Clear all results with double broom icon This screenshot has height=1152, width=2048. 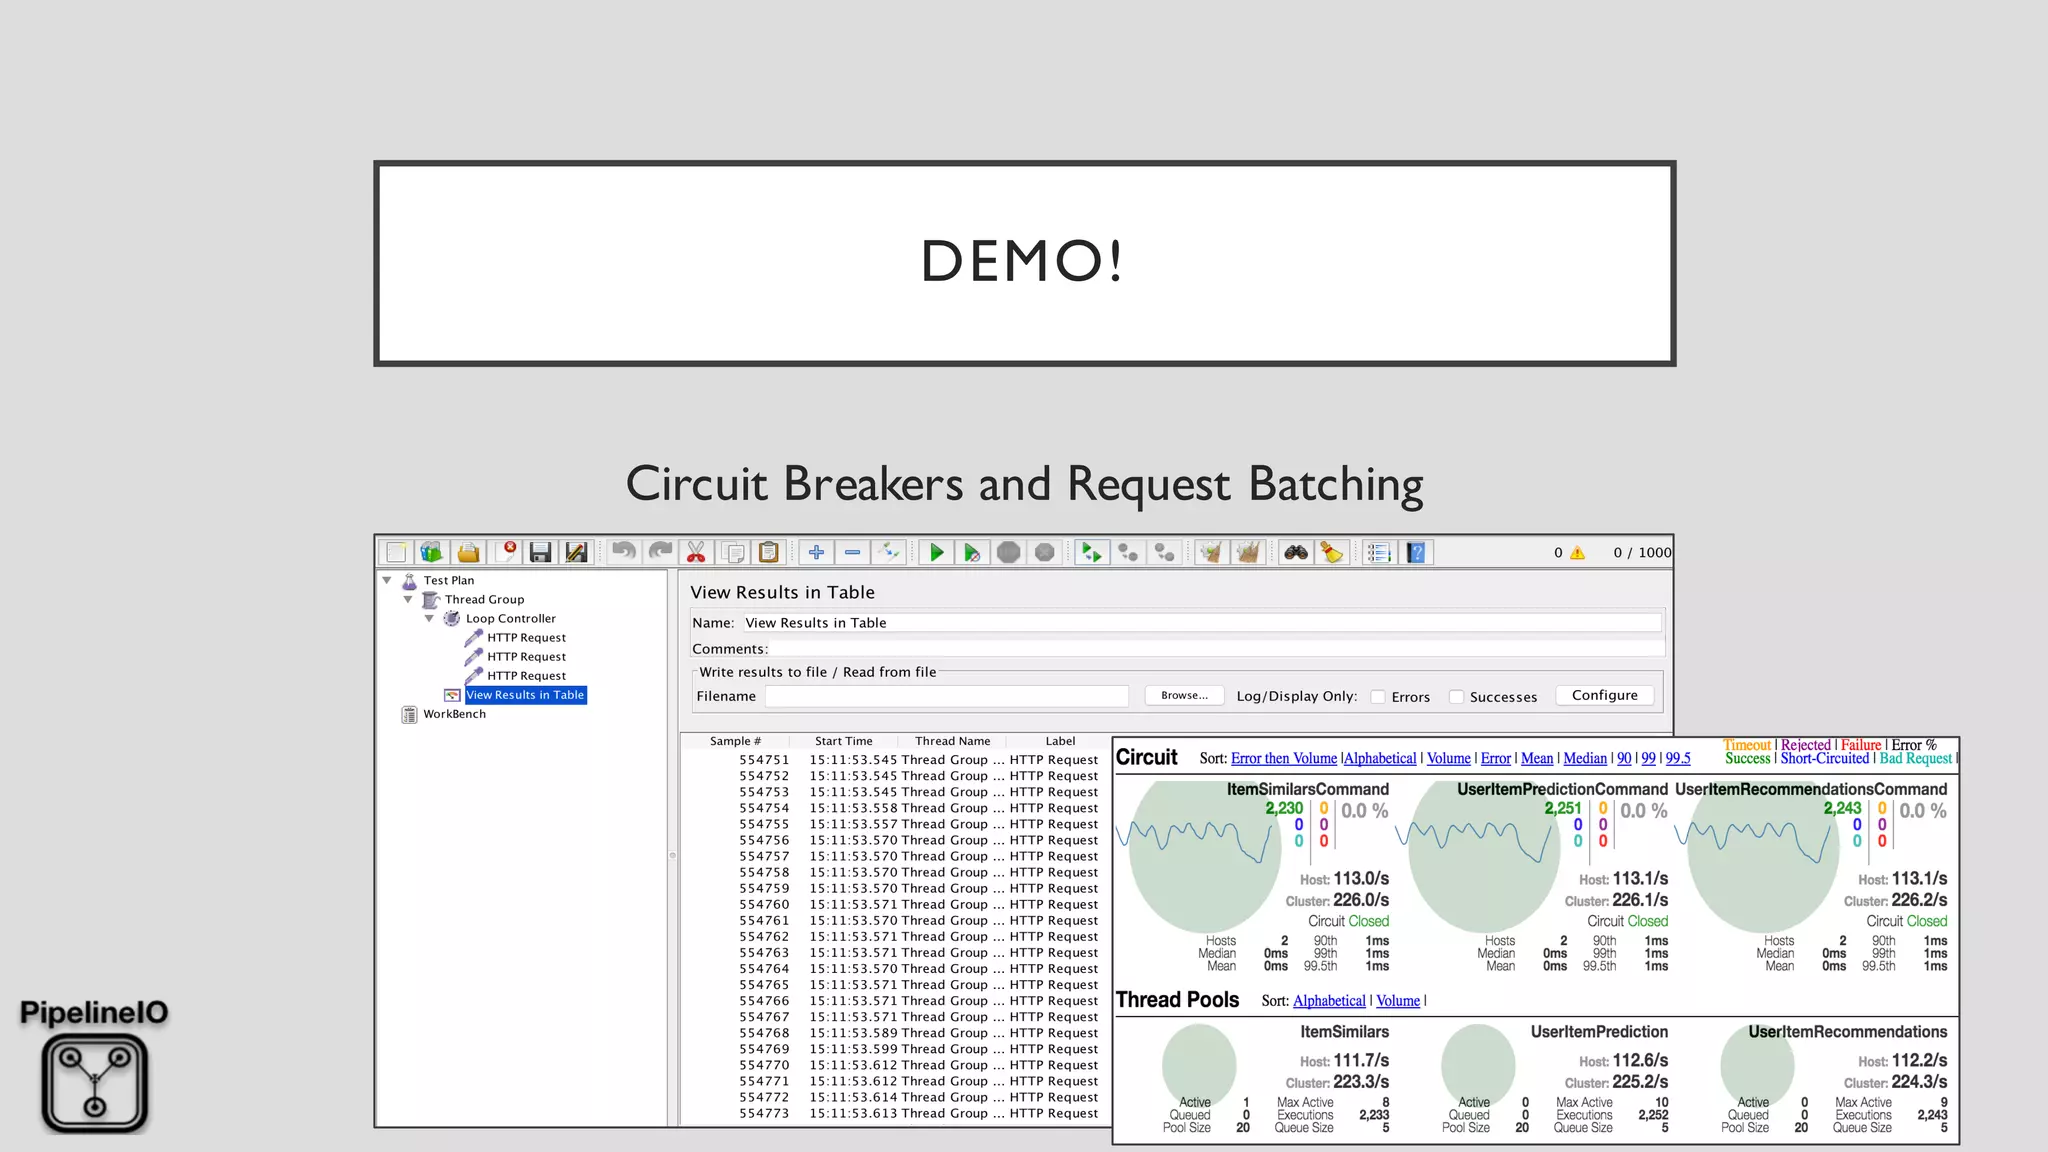[x=1248, y=552]
